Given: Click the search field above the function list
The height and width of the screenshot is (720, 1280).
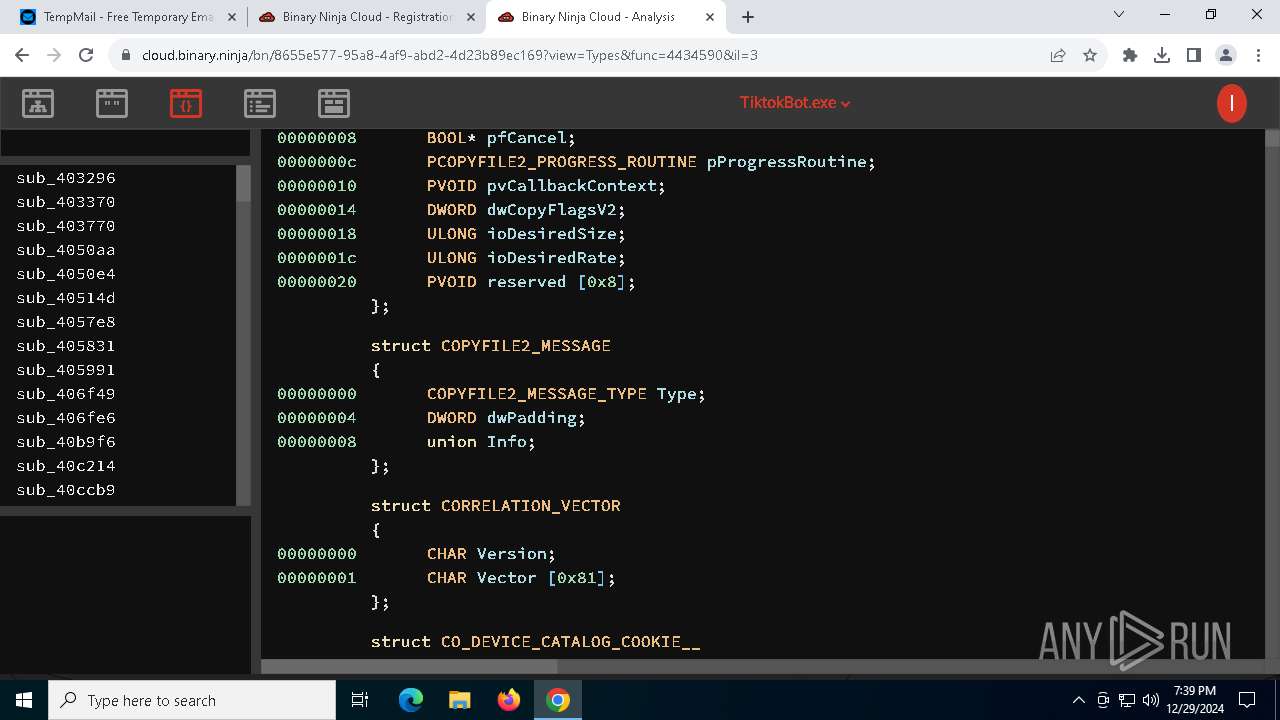Looking at the screenshot, I should point(125,143).
